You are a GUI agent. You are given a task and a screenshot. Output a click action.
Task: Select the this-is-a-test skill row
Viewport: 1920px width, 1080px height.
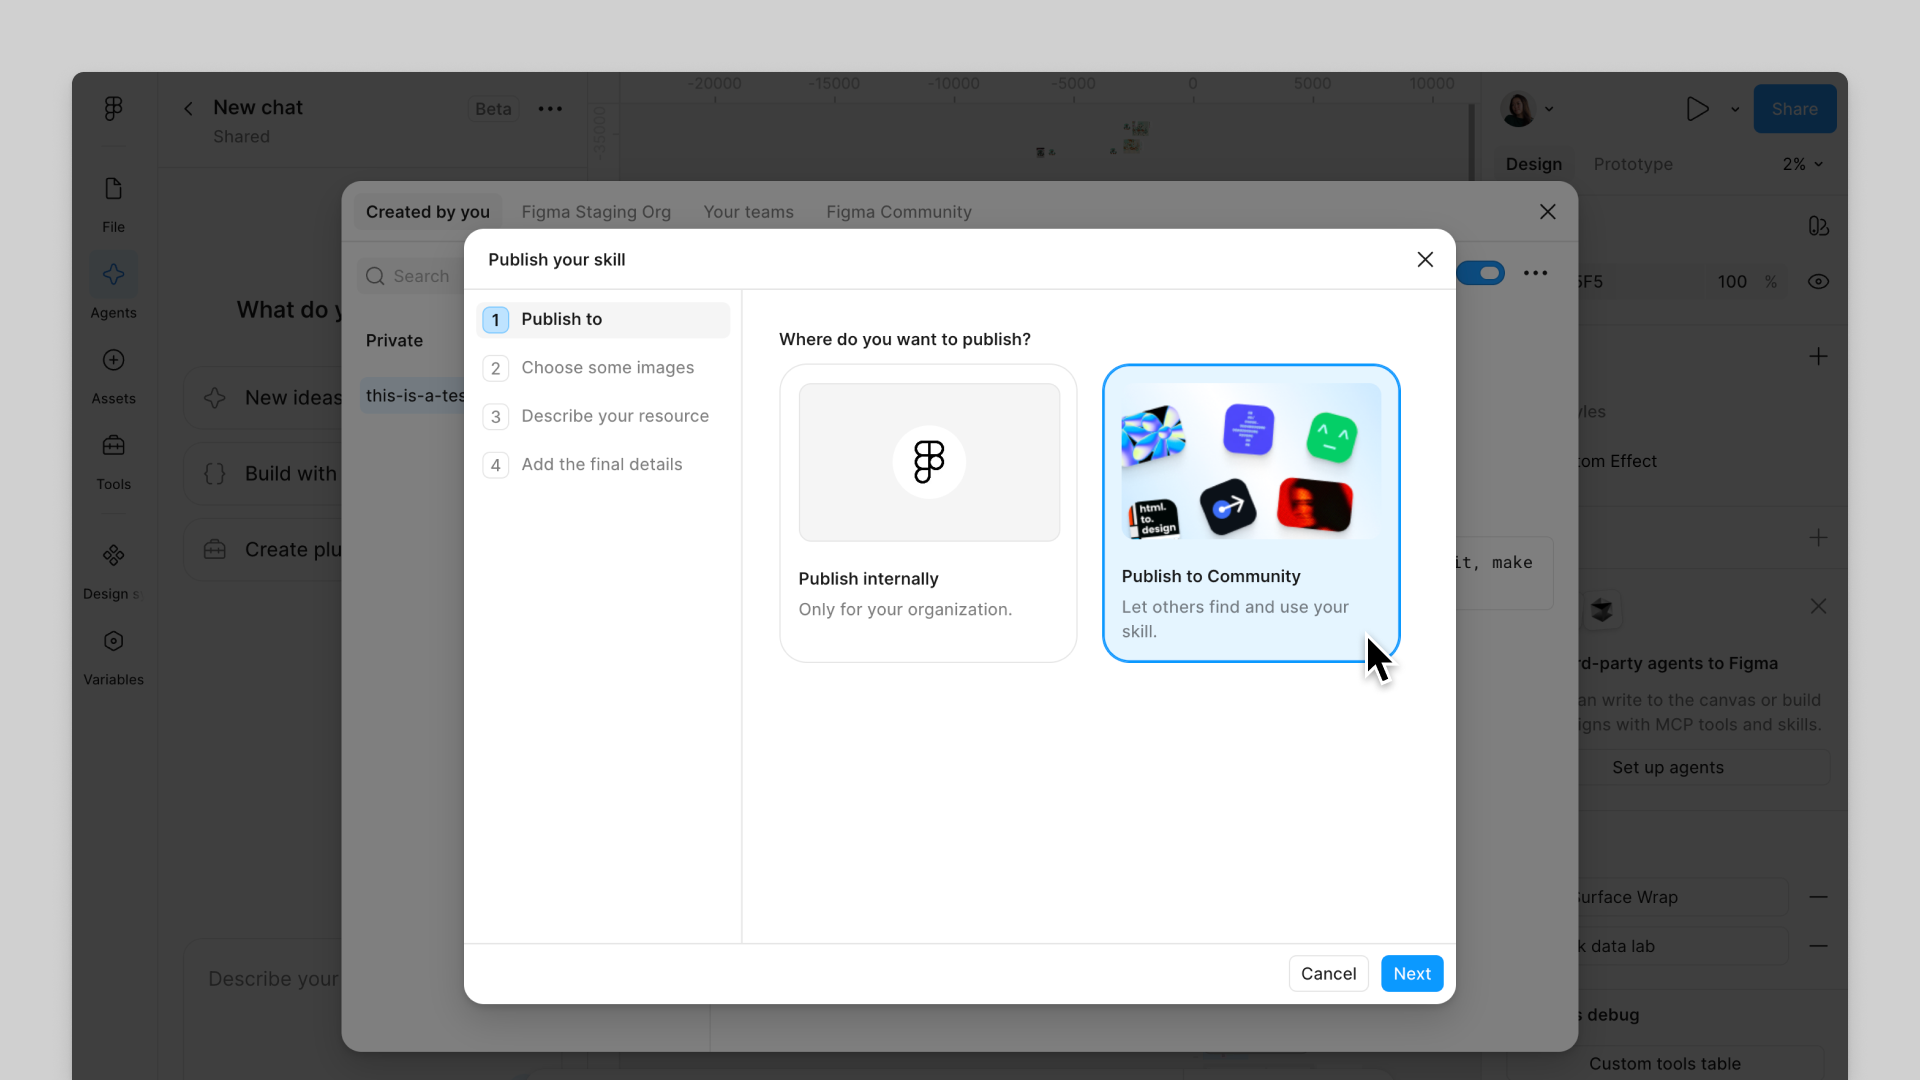click(x=412, y=396)
